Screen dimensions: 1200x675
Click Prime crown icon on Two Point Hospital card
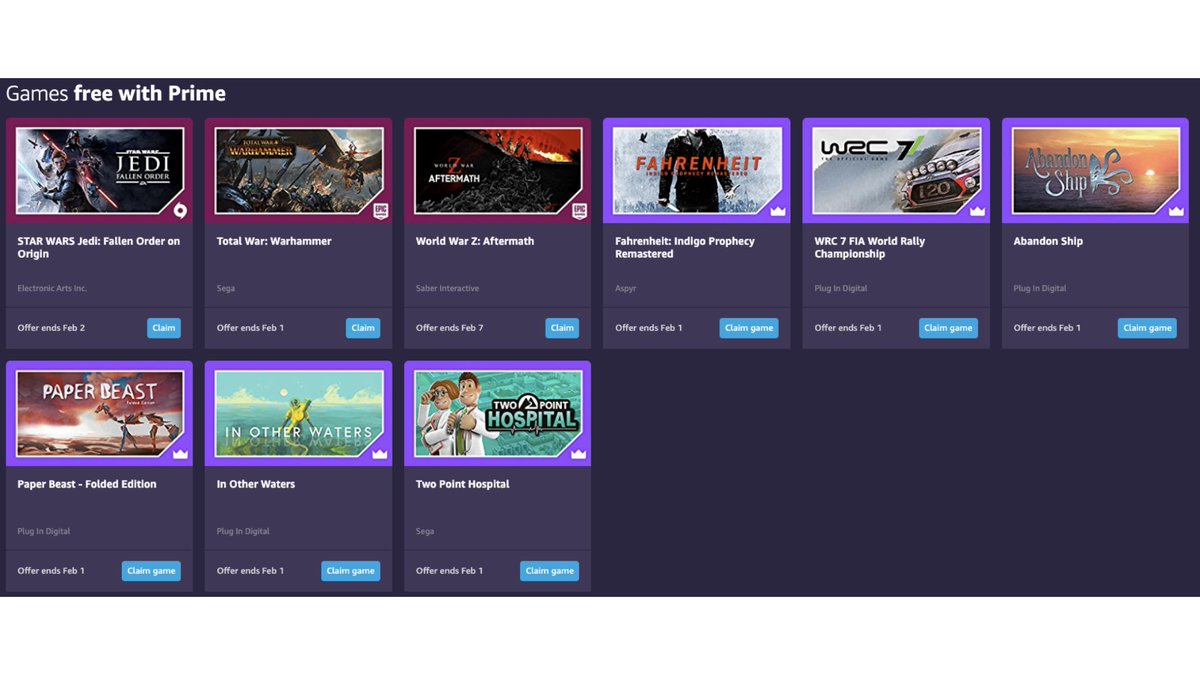point(579,454)
